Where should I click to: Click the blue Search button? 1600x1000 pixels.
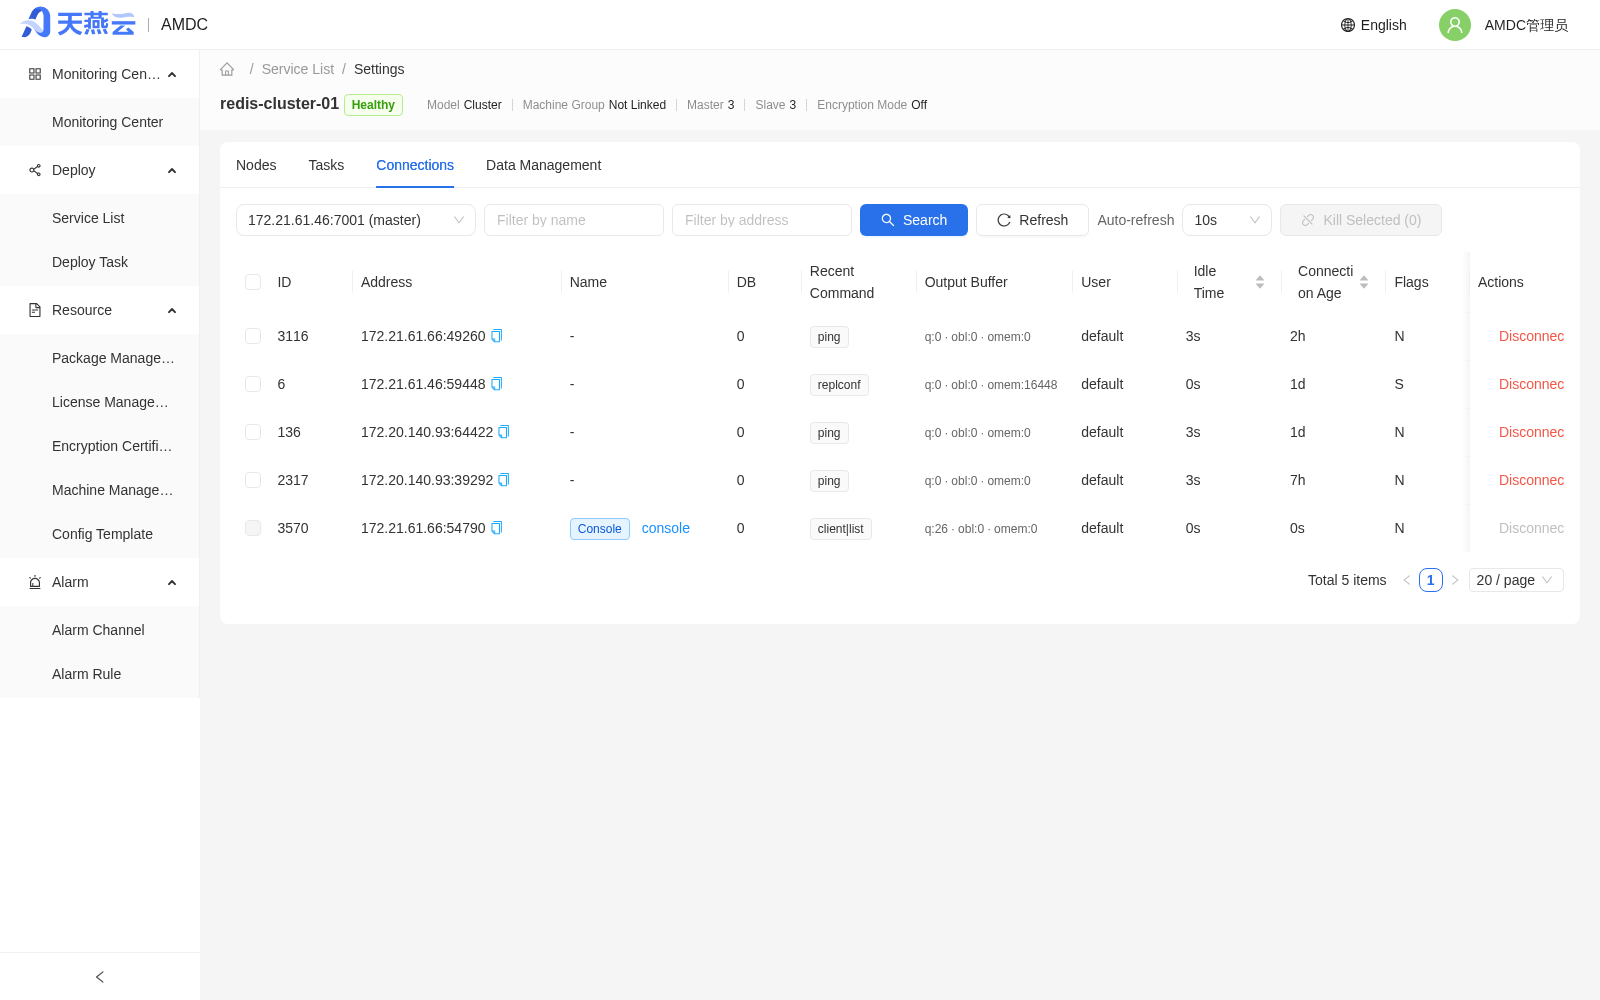click(x=914, y=220)
